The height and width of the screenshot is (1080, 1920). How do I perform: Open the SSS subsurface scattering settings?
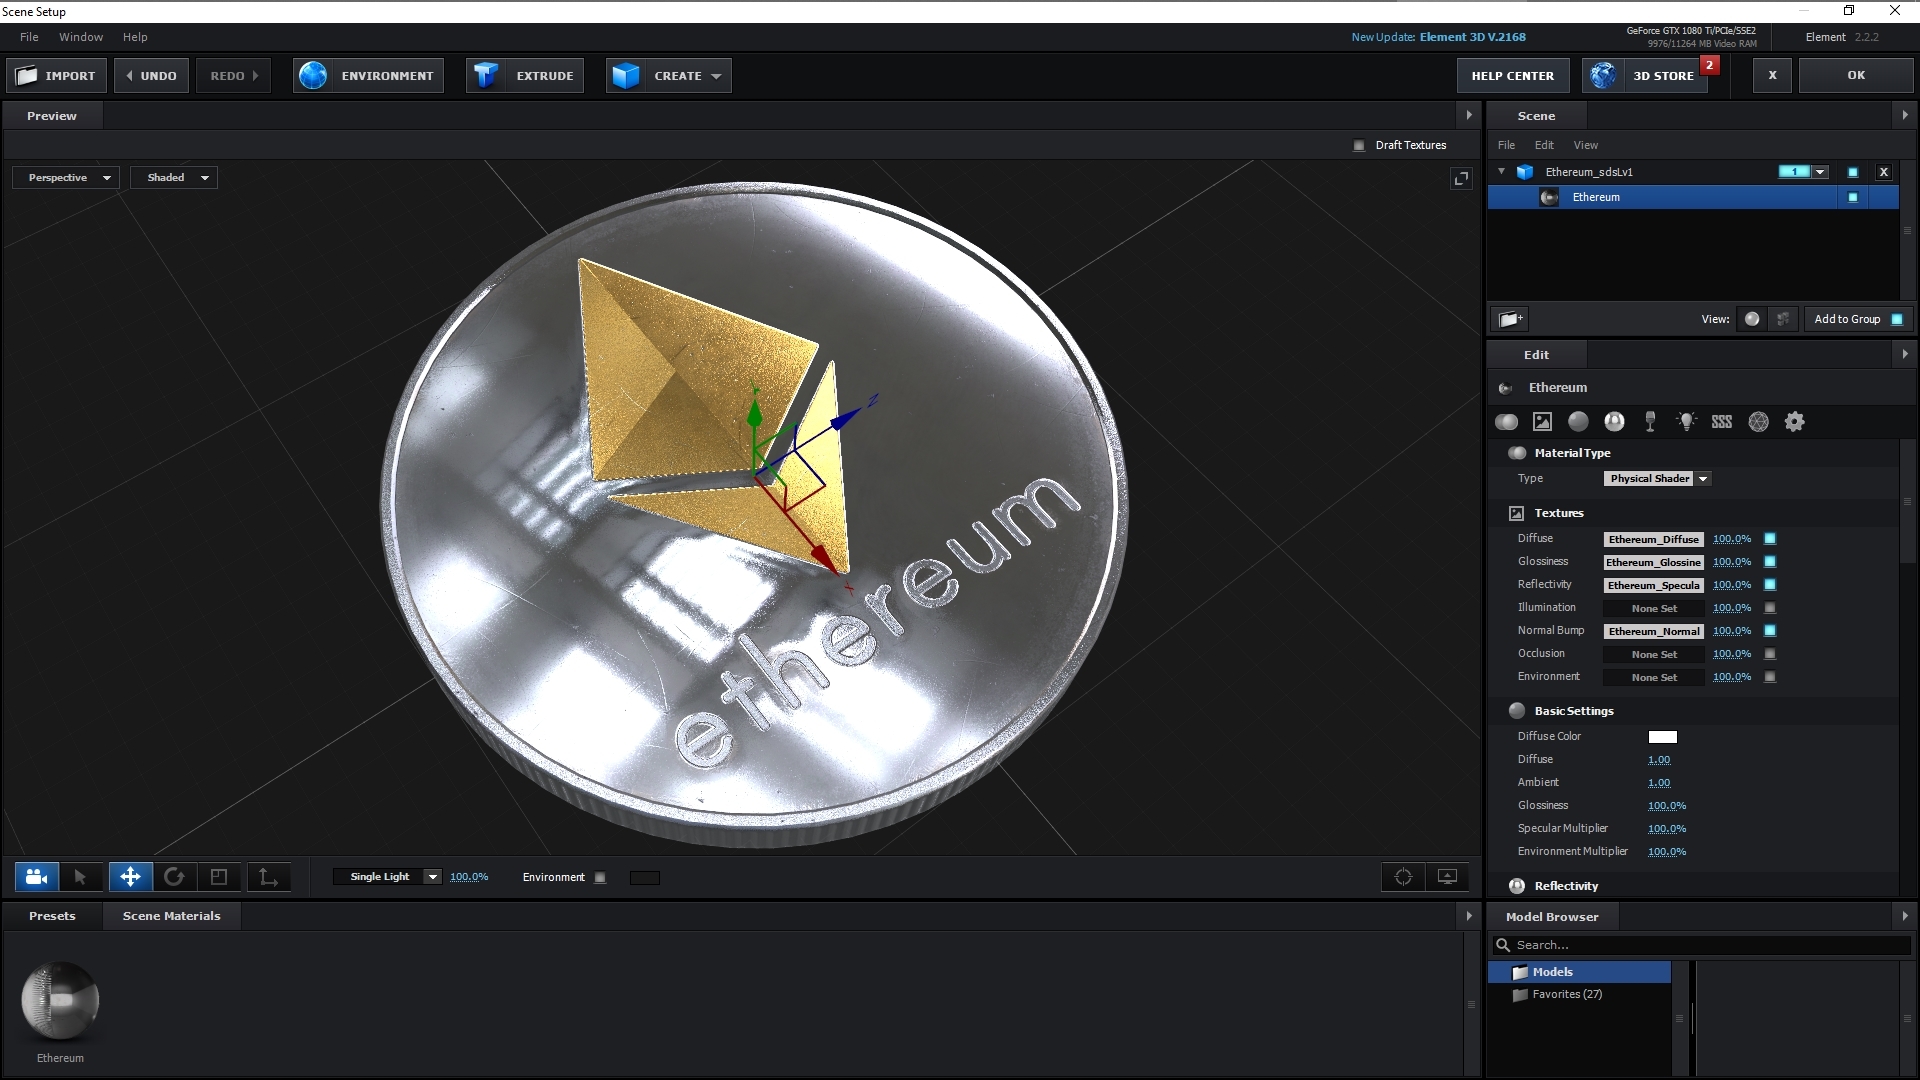pyautogui.click(x=1721, y=422)
